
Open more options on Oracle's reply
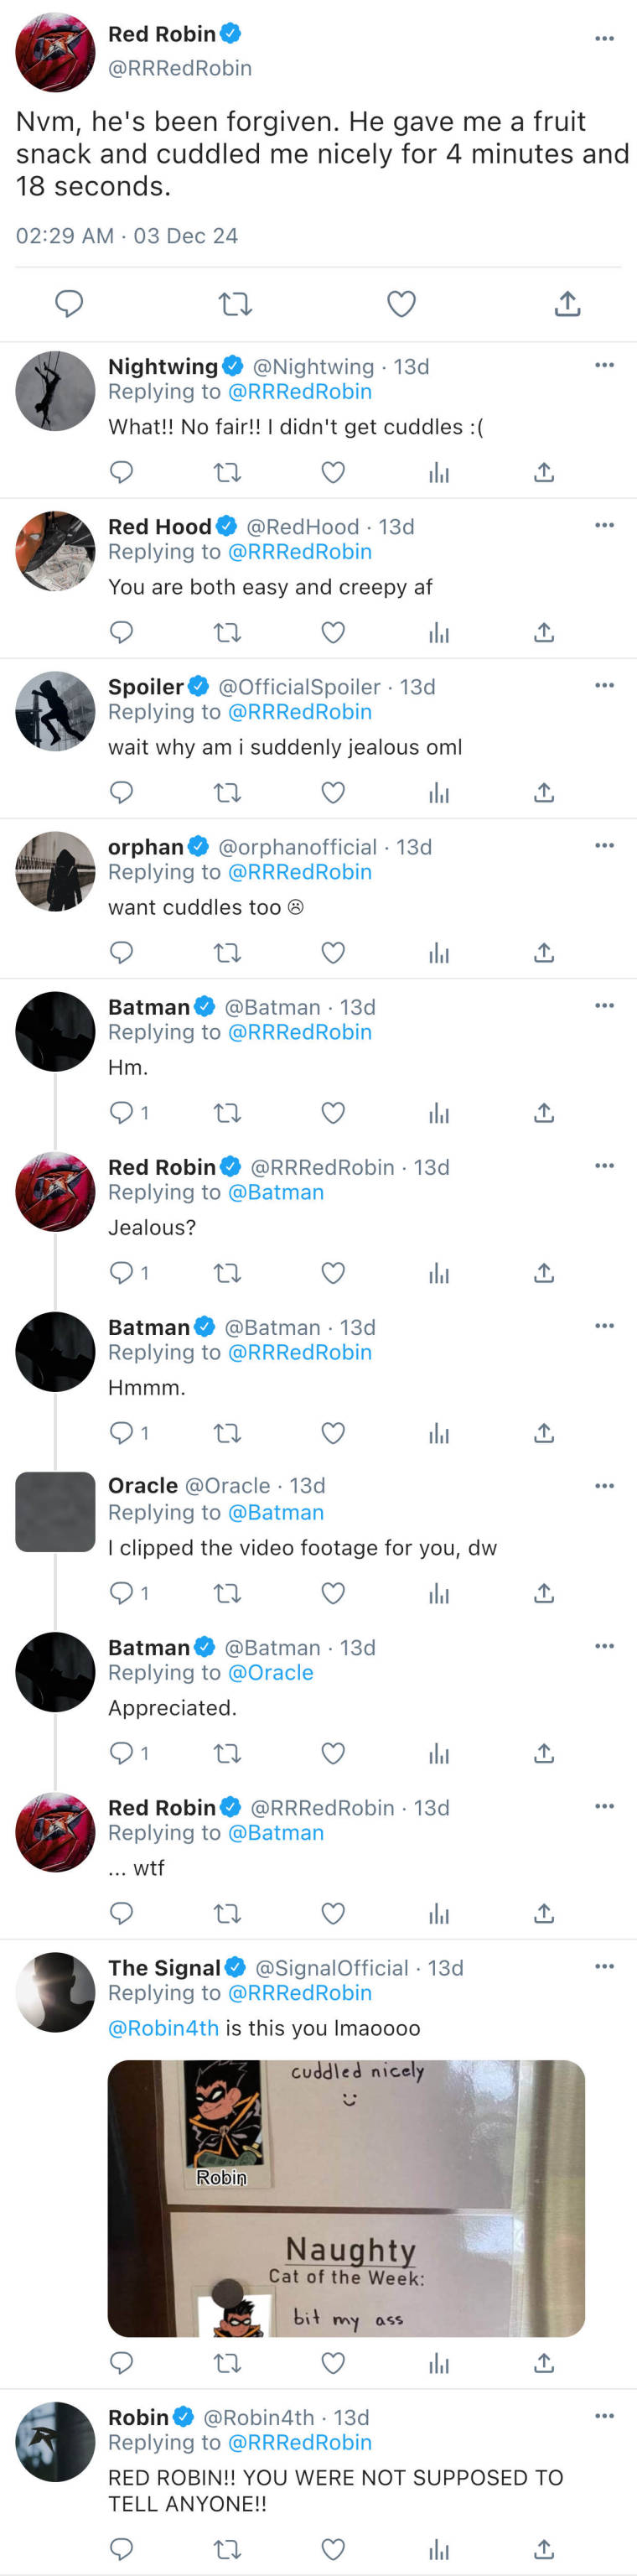pos(604,1486)
